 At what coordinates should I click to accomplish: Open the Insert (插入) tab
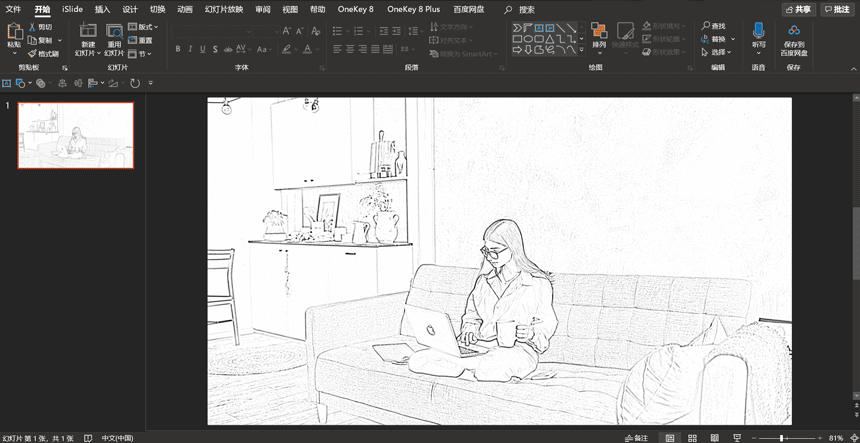[x=102, y=9]
